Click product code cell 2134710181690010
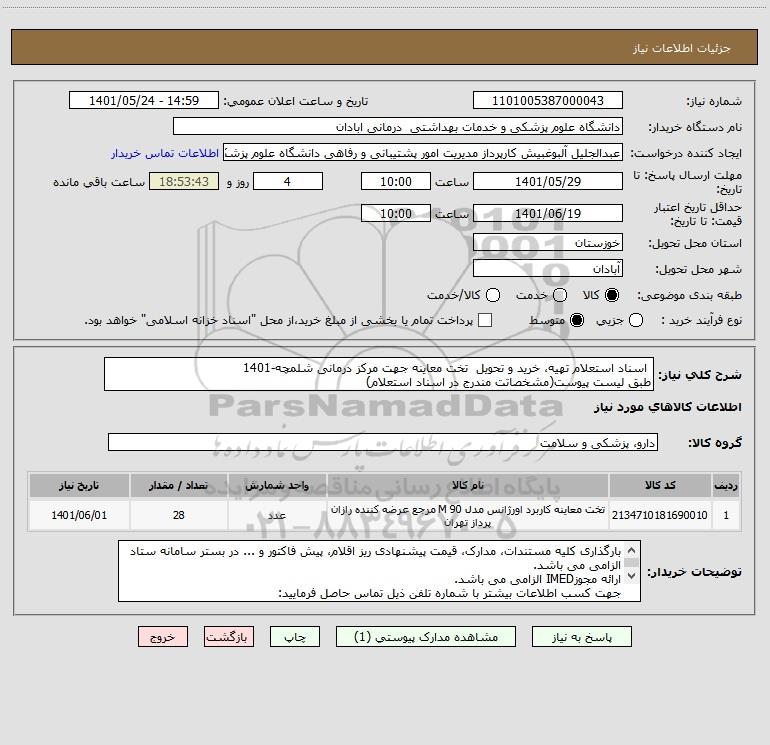This screenshot has height=745, width=770. coord(660,515)
